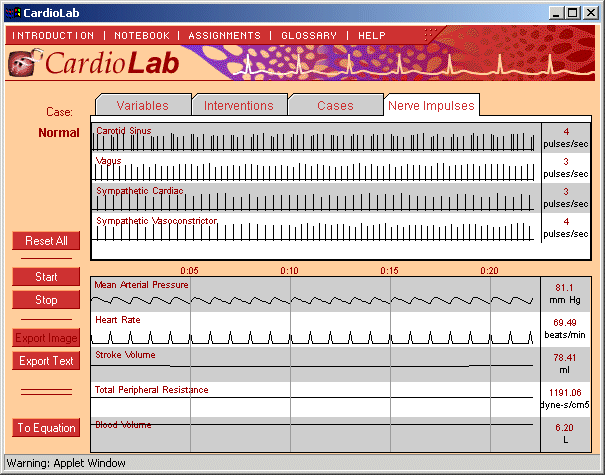Image resolution: width=605 pixels, height=475 pixels.
Task: Select the Nerve Impulses tab
Action: [x=431, y=105]
